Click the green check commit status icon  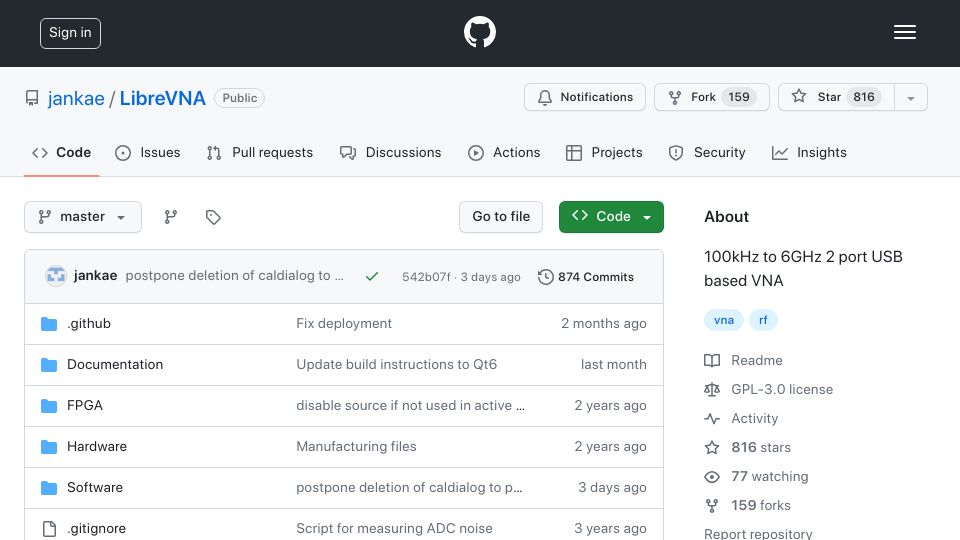(372, 277)
